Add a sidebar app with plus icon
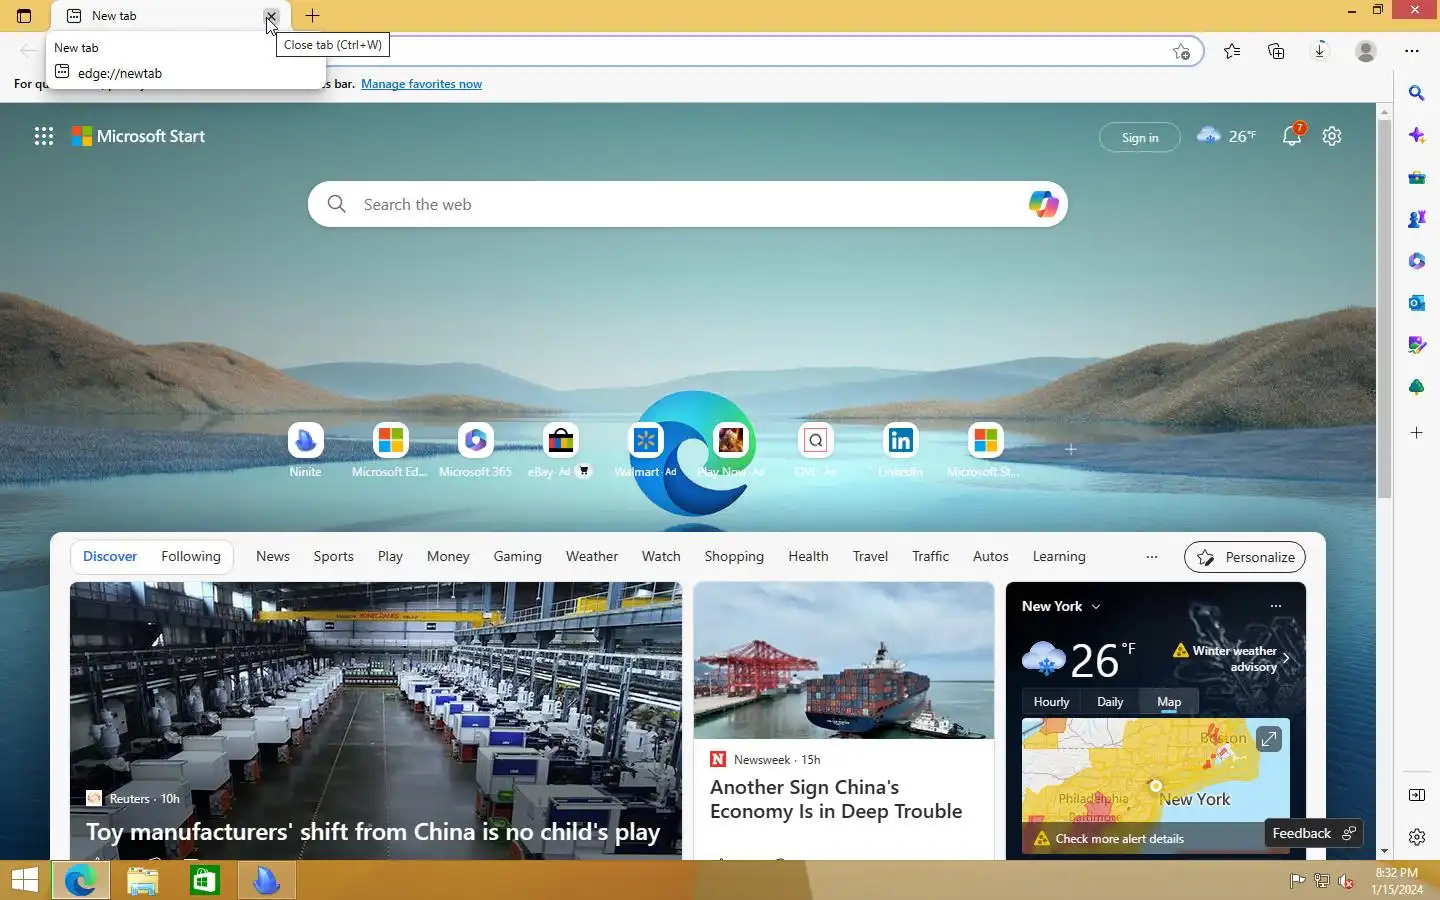 pos(1416,433)
